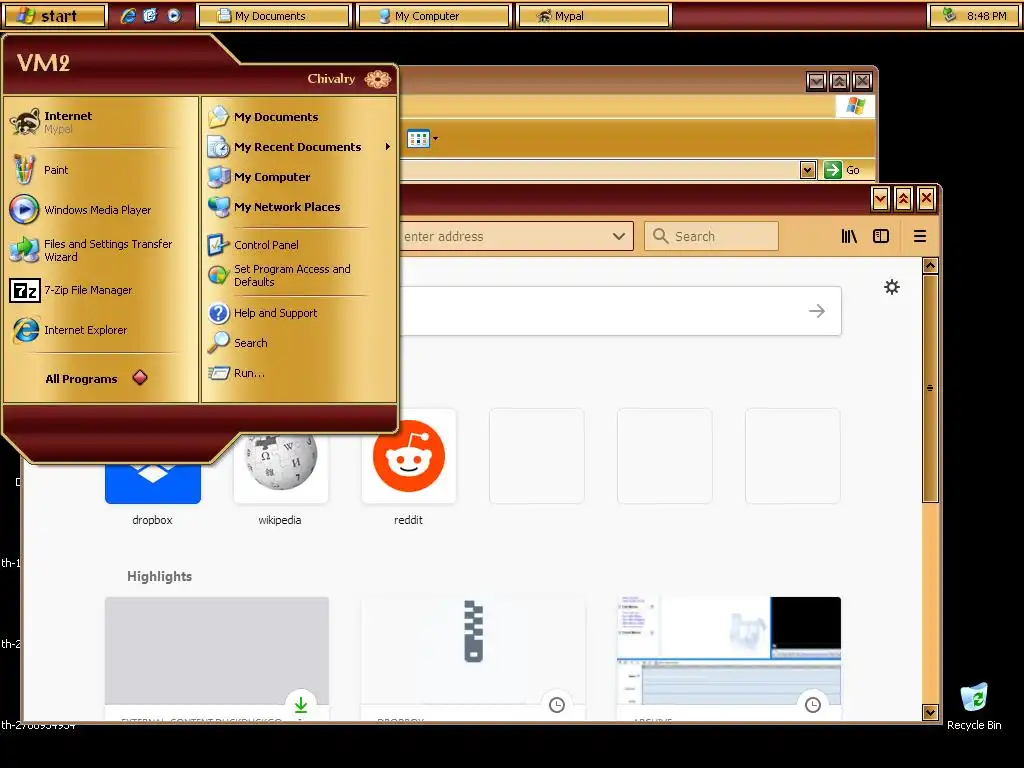The width and height of the screenshot is (1024, 768).
Task: Click Go button in Explorer window
Action: (x=842, y=170)
